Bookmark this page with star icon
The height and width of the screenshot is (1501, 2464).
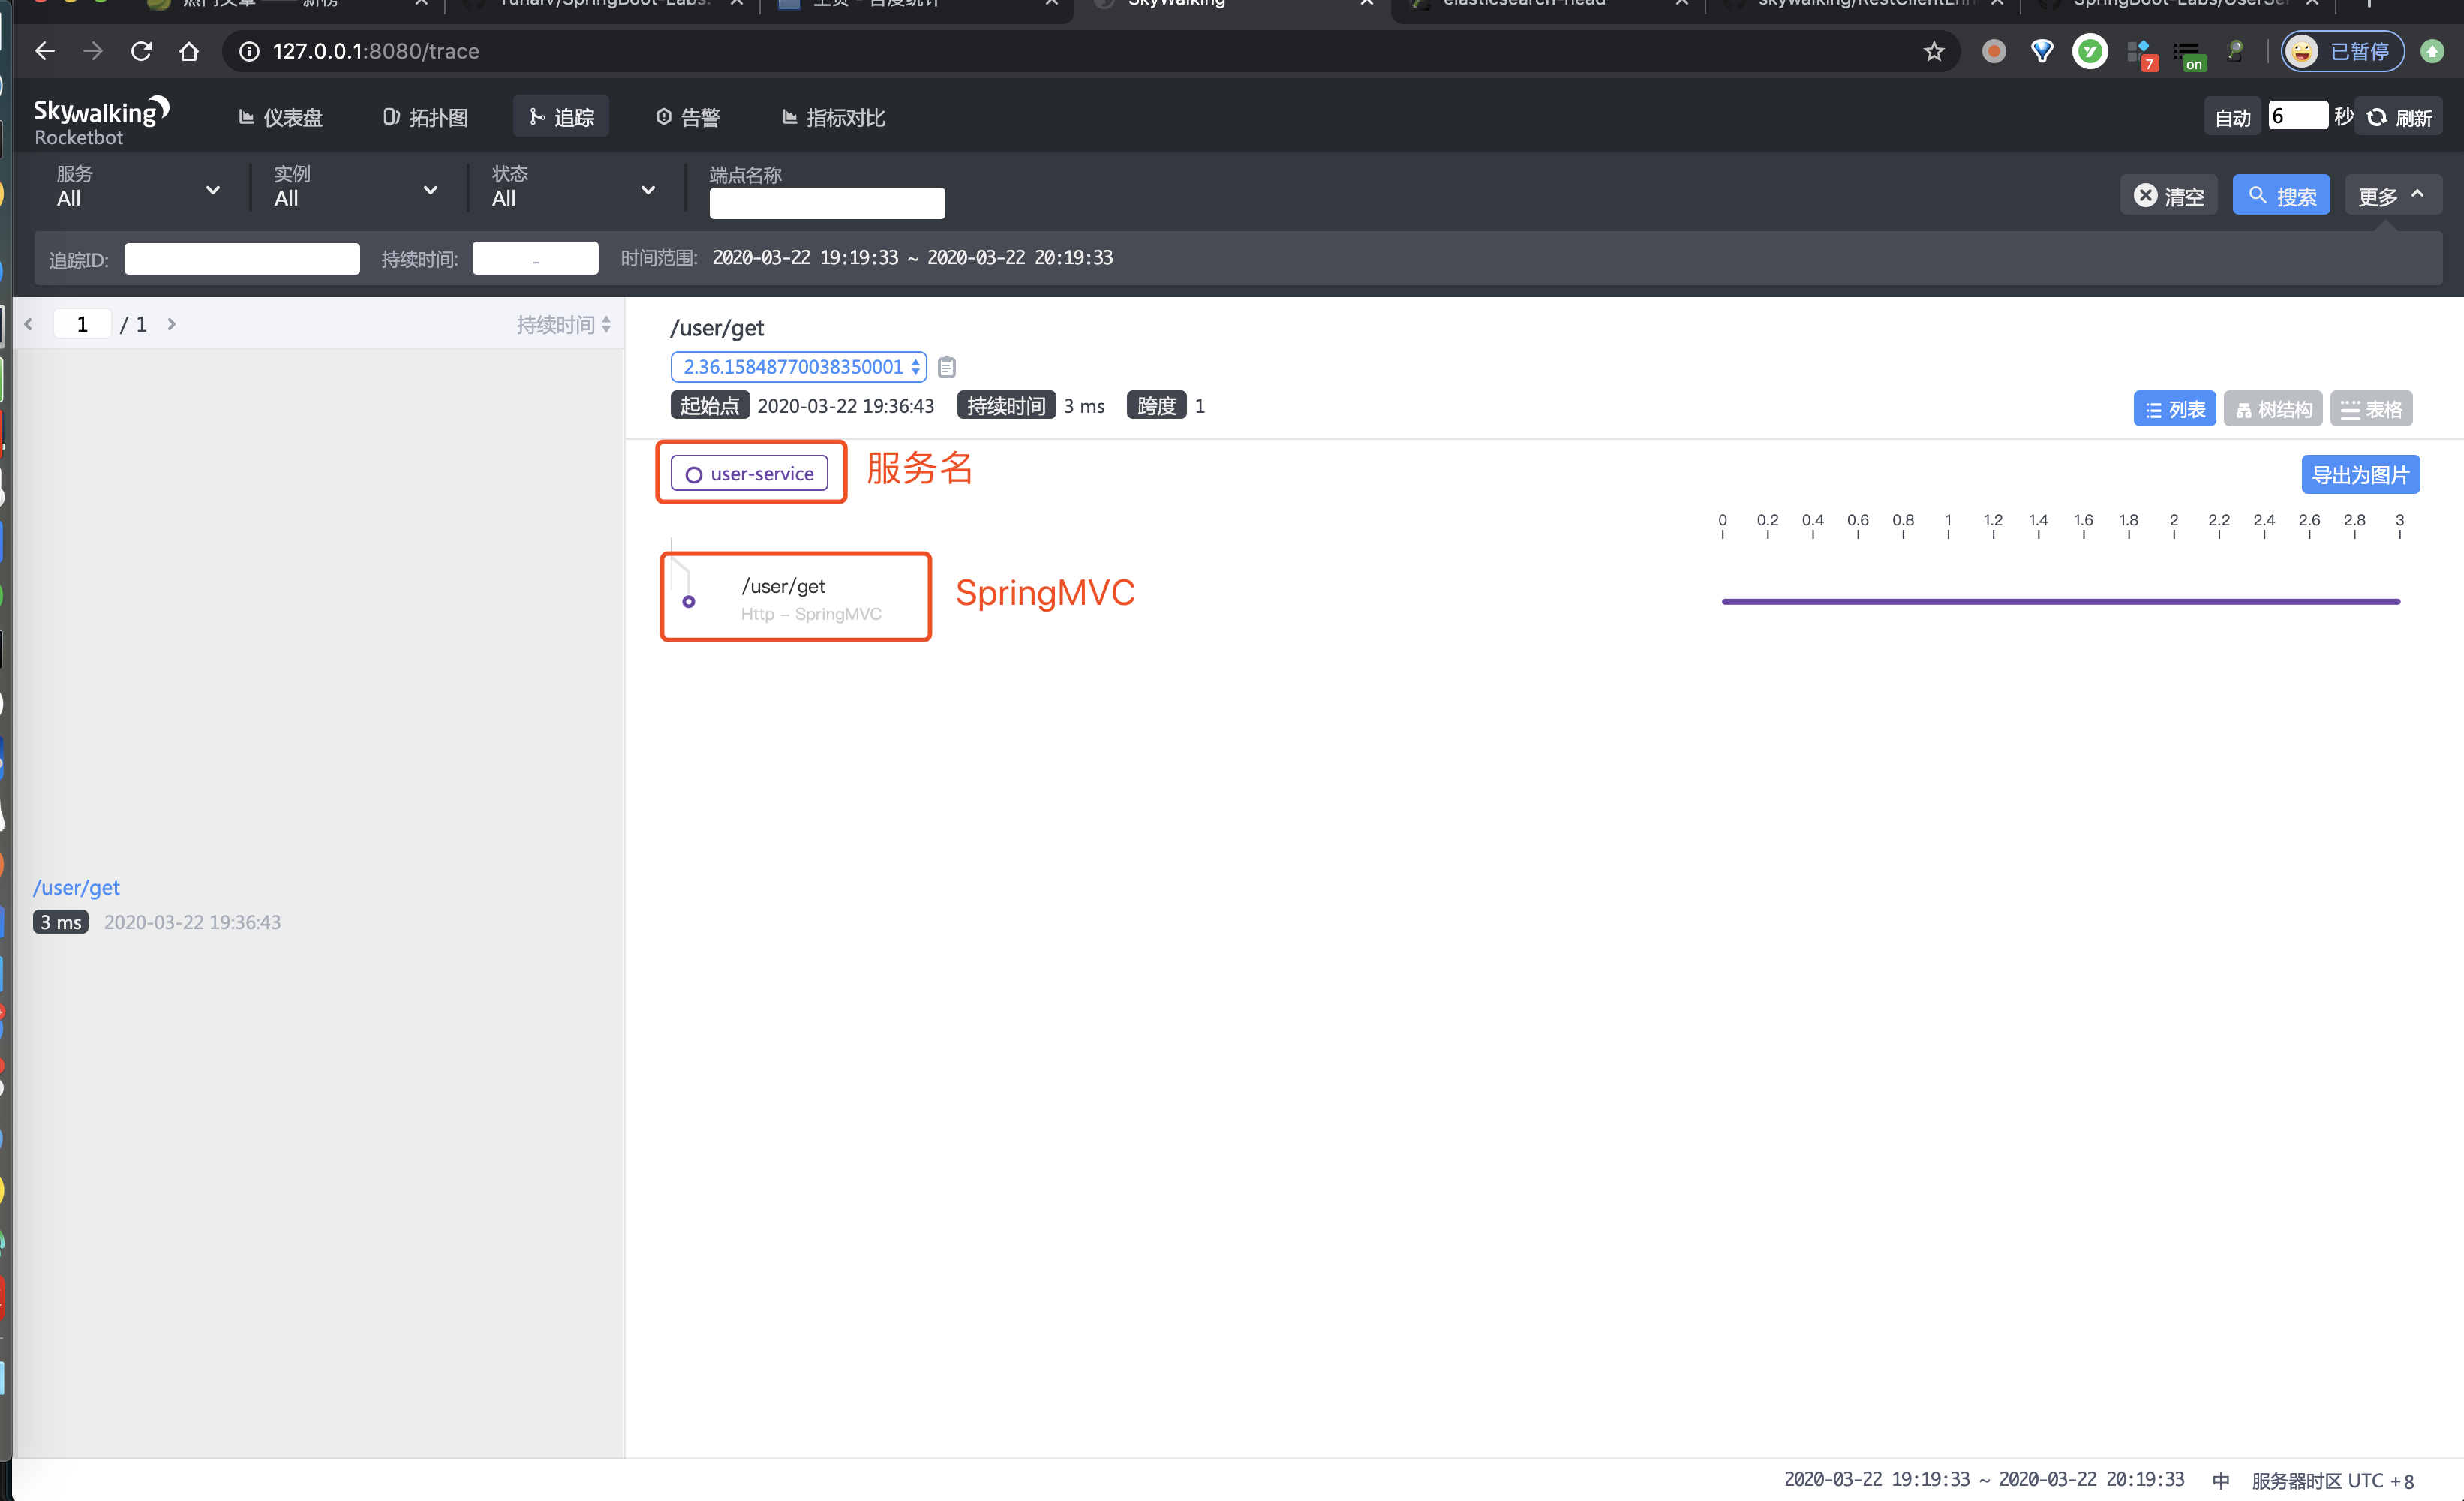[x=1933, y=51]
